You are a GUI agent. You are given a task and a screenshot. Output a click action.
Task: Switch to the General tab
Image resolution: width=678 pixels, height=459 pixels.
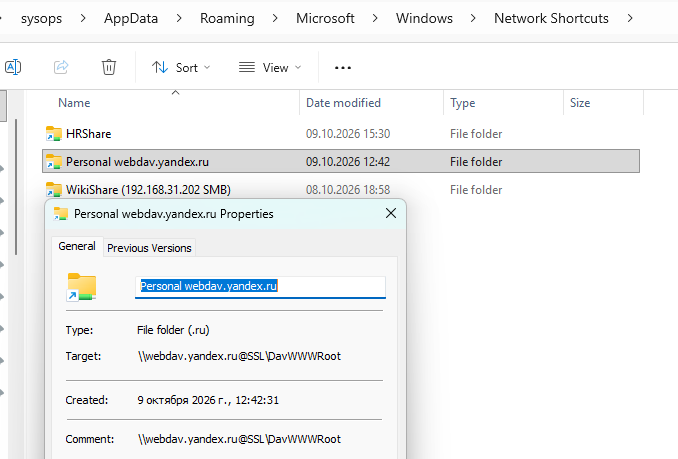pos(77,246)
